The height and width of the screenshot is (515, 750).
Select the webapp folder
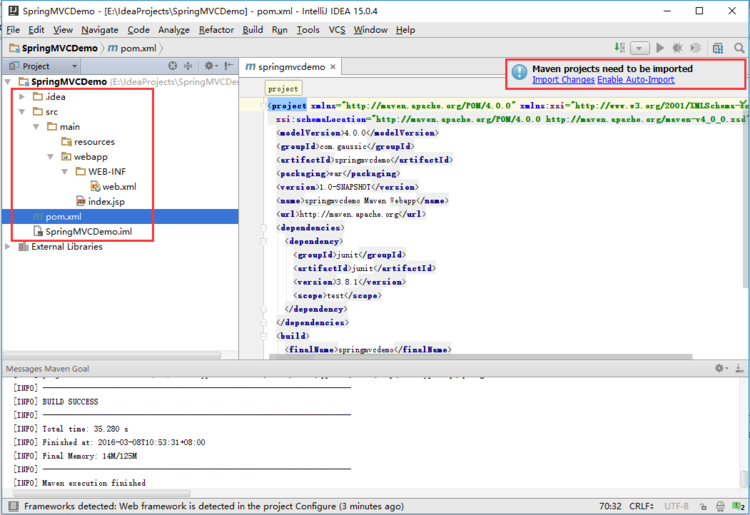pyautogui.click(x=84, y=157)
